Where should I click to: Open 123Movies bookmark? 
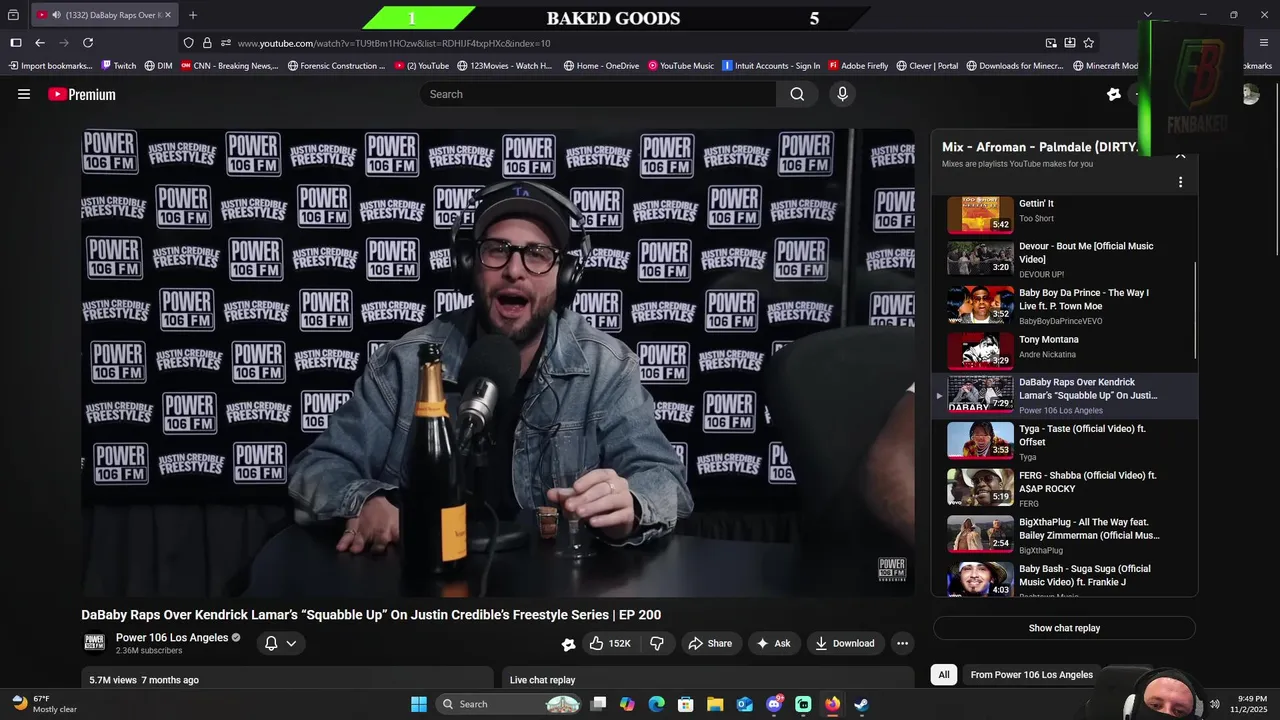click(505, 66)
